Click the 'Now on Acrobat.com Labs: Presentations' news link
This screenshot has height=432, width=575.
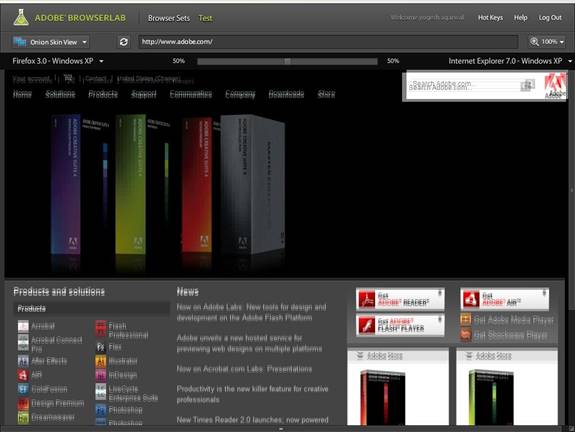click(244, 369)
